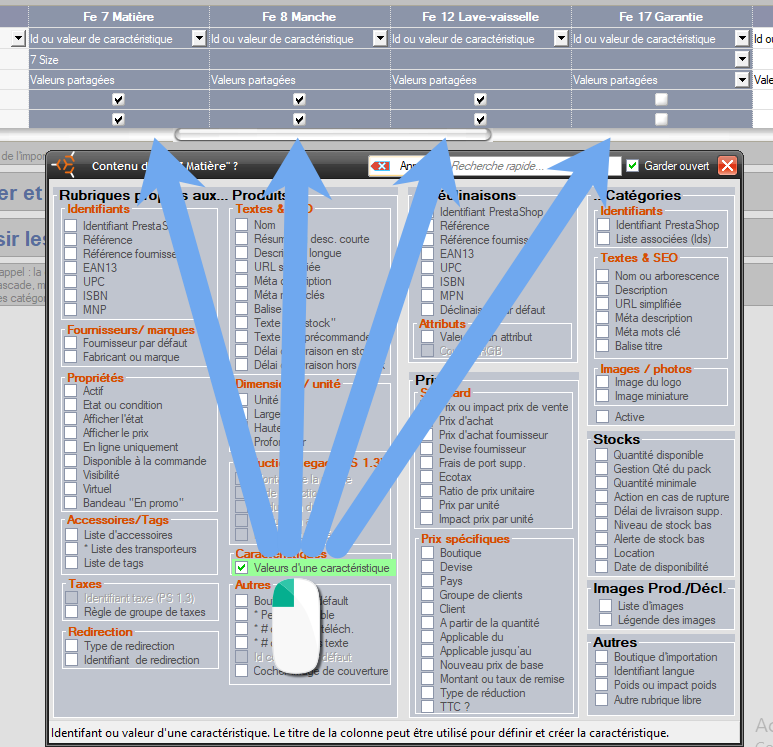Open the 7 Size row dropdown arrow
Image resolution: width=773 pixels, height=747 pixels.
(741, 59)
